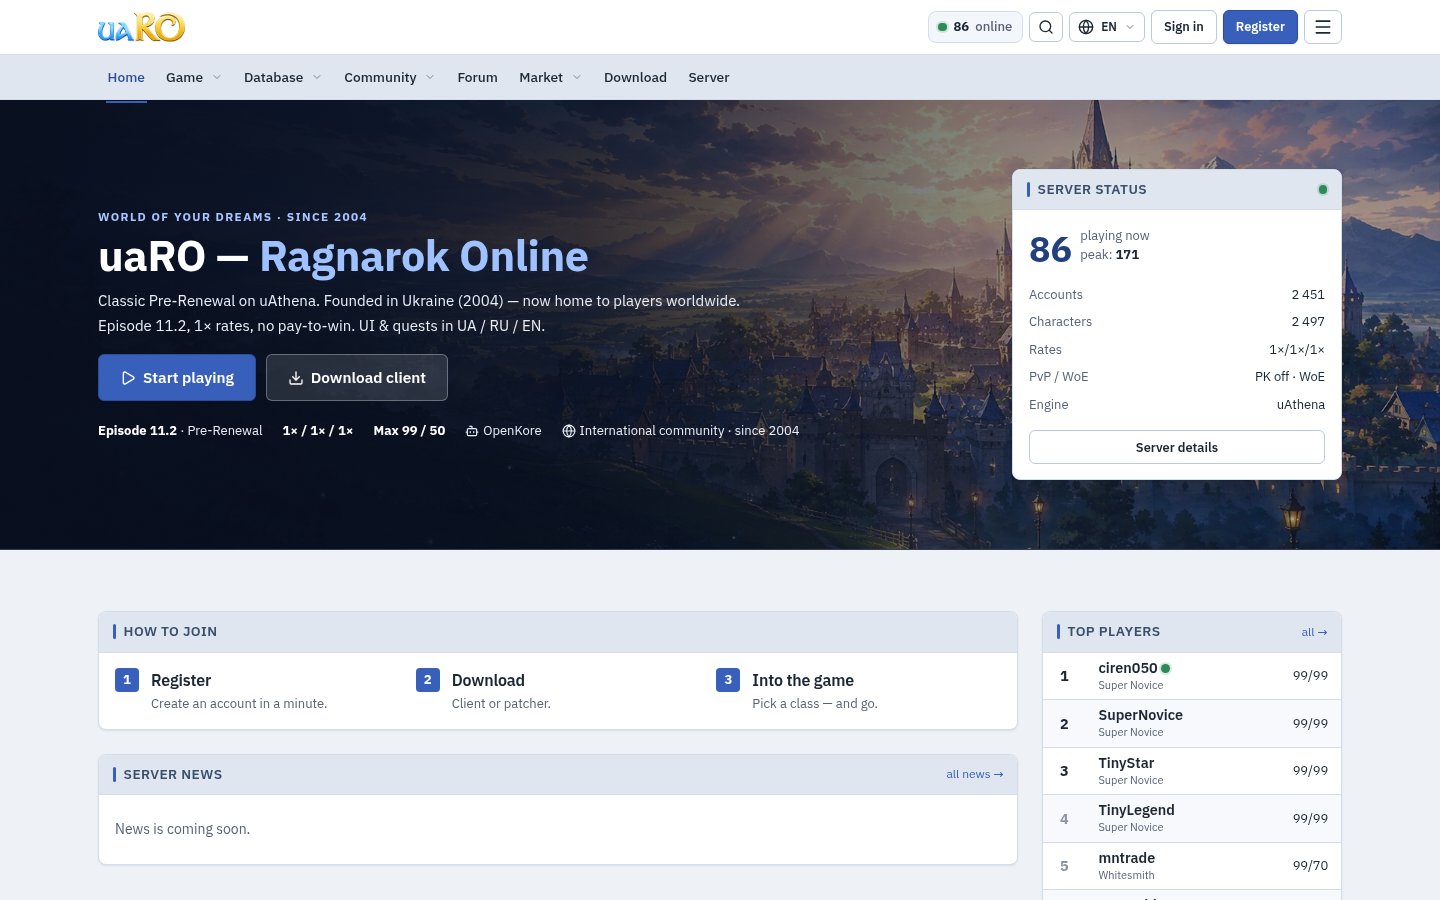The height and width of the screenshot is (900, 1440).
Task: Open the Download nav item
Action: click(635, 77)
